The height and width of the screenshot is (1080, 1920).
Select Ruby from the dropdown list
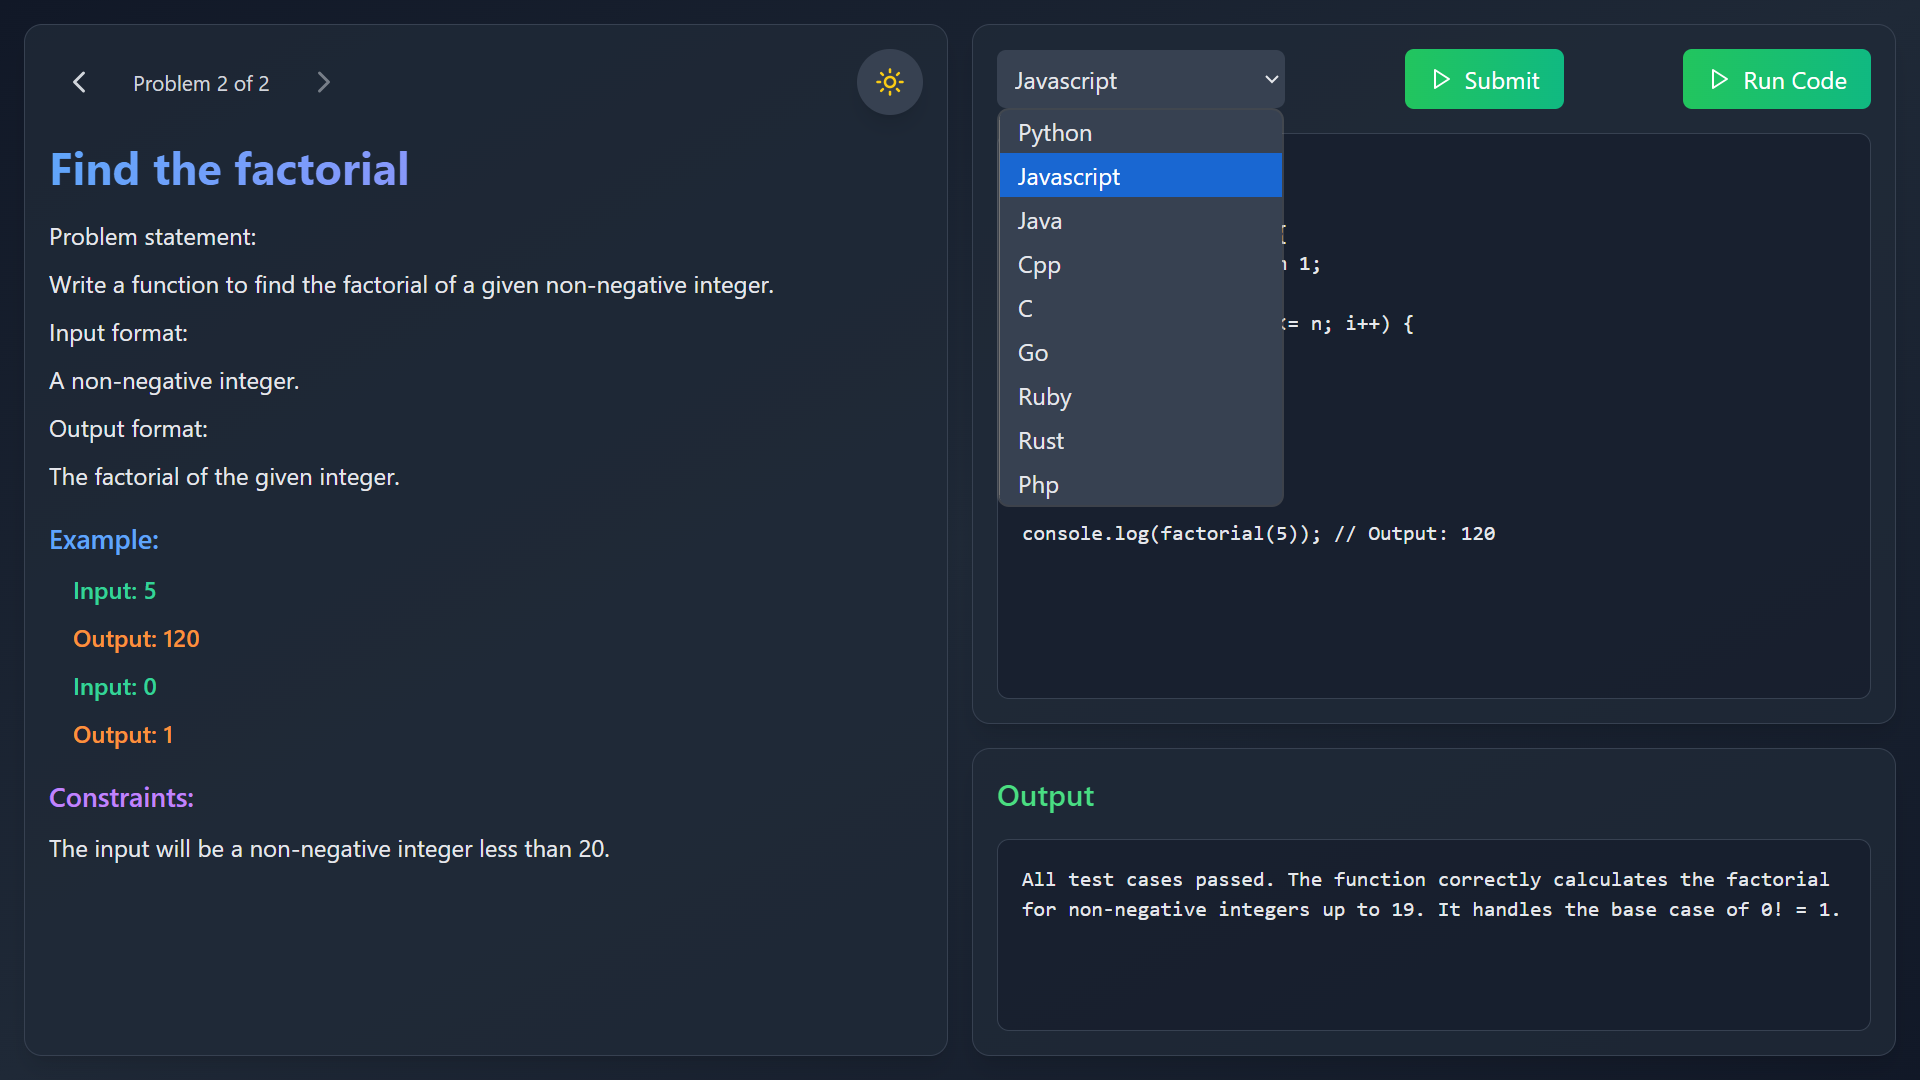pyautogui.click(x=1044, y=397)
